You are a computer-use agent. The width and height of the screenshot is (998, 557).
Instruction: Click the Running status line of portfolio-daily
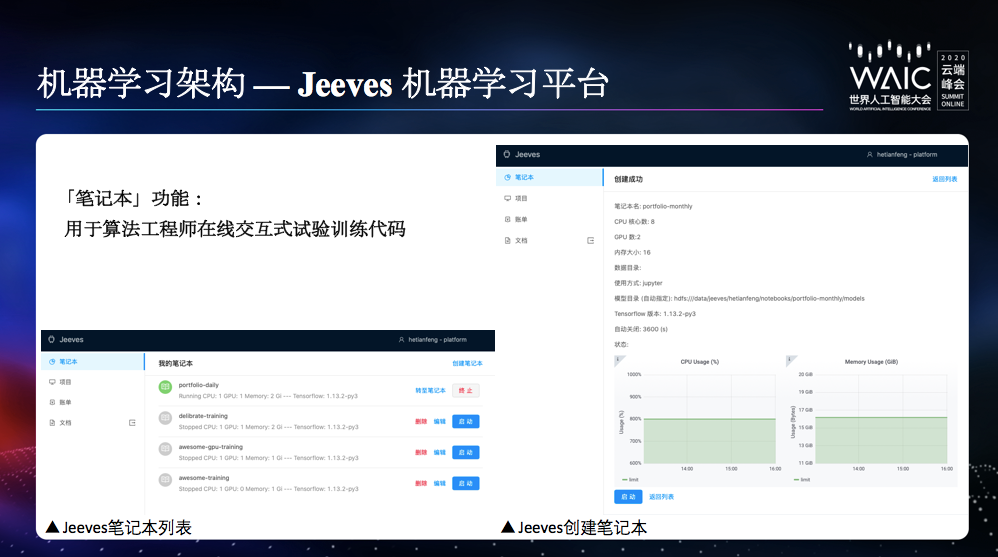(268, 396)
